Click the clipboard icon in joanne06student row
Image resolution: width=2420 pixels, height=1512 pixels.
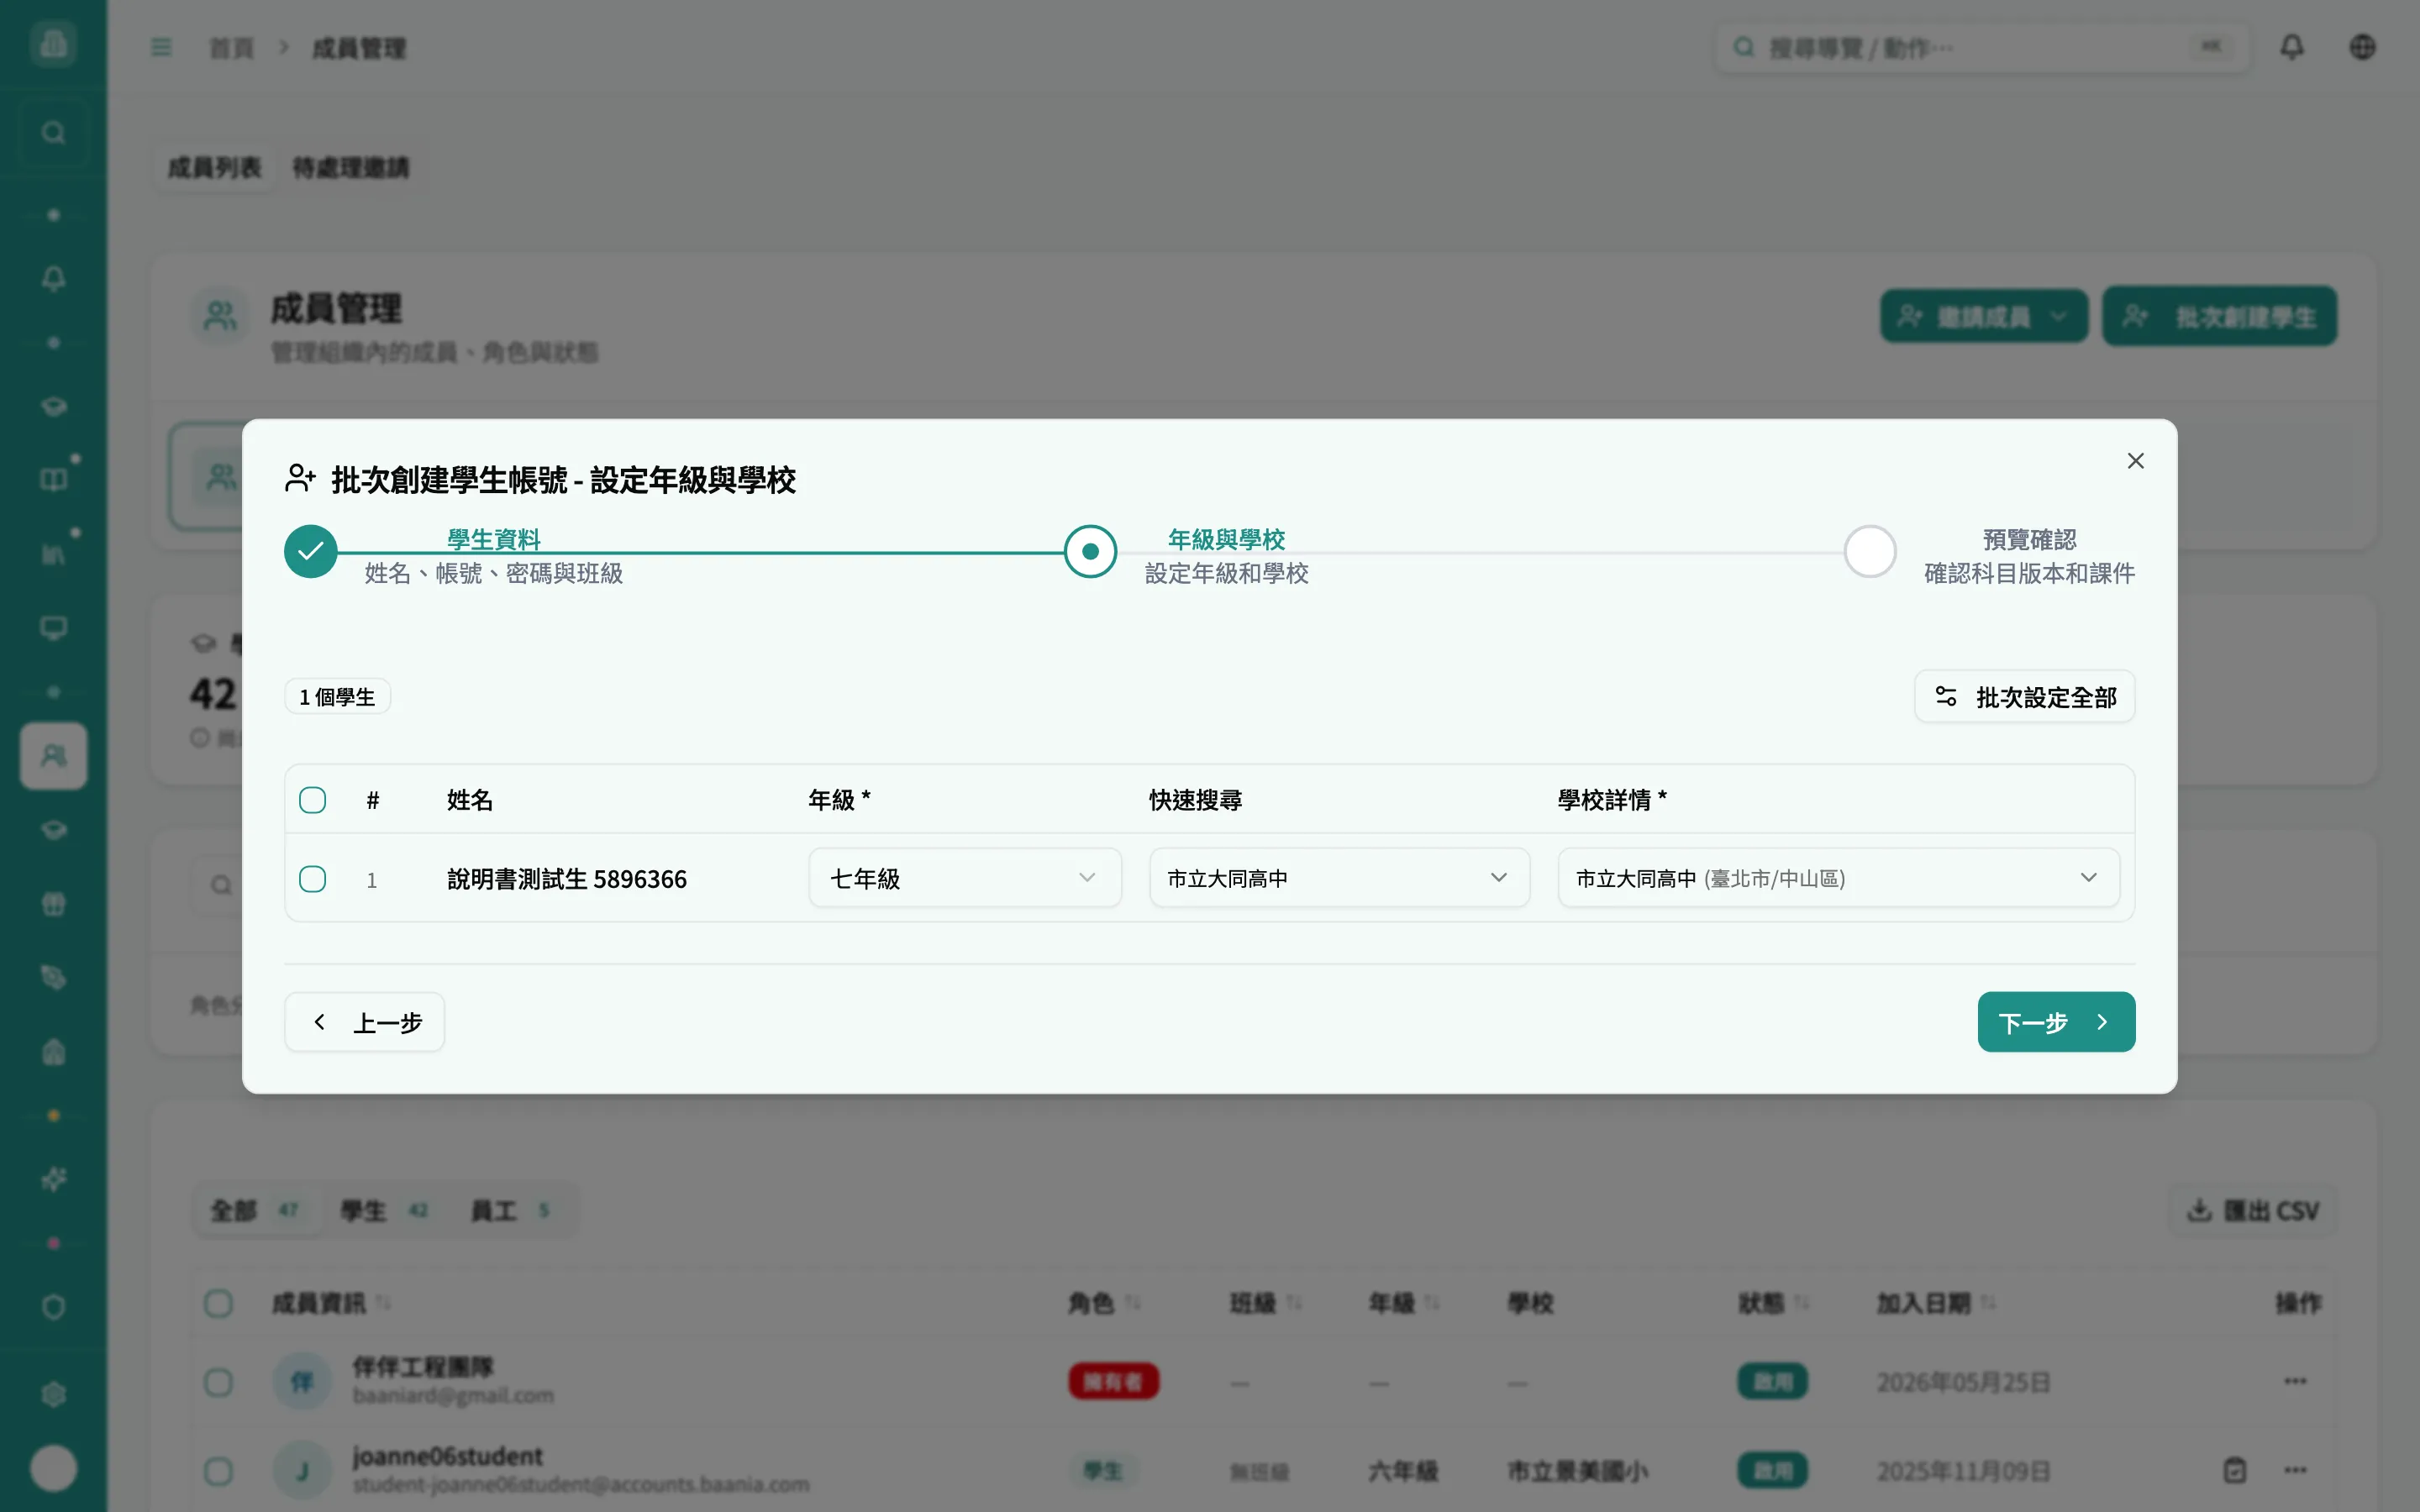2235,1470
